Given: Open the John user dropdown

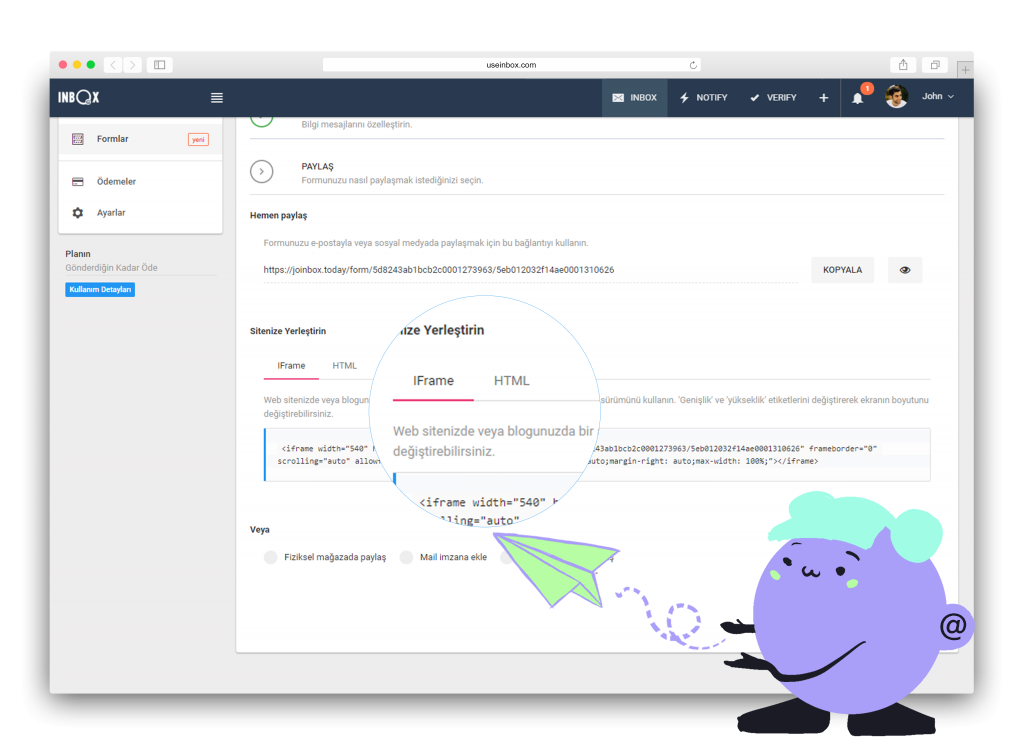Looking at the screenshot, I should pos(937,97).
